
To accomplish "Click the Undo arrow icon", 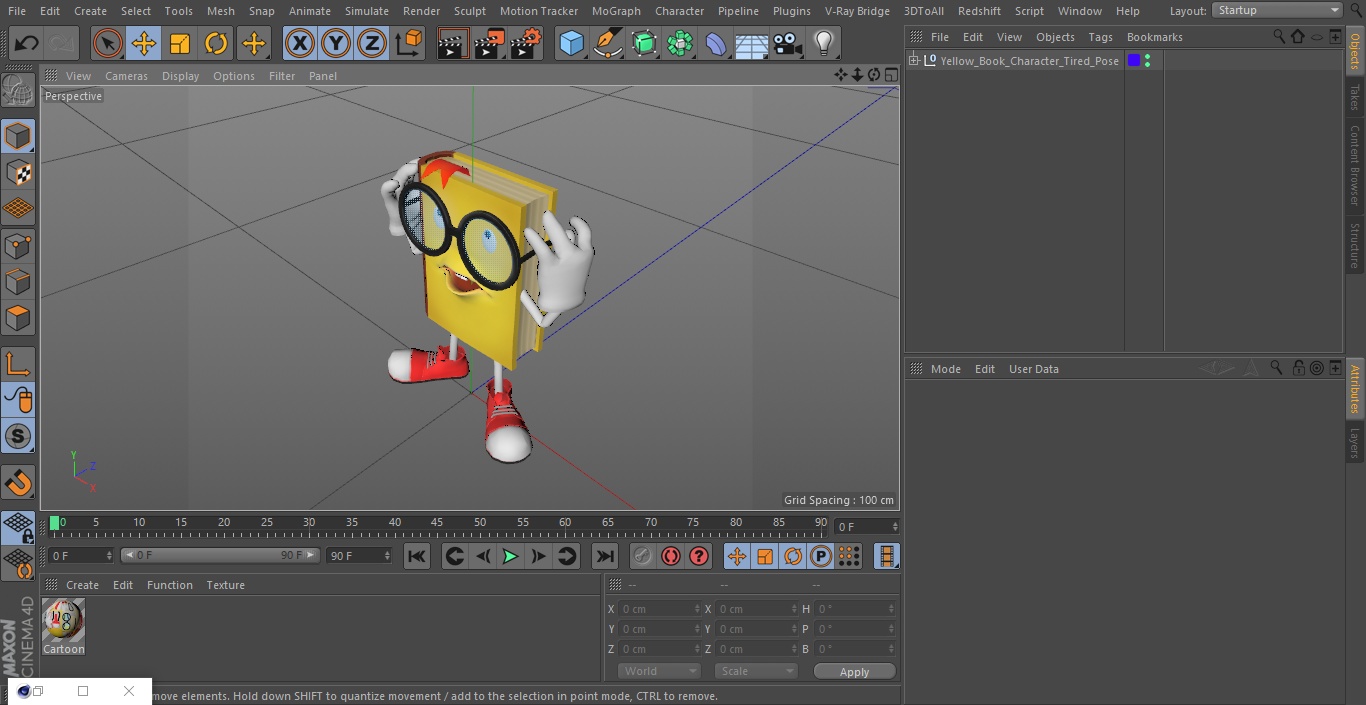I will tap(27, 43).
